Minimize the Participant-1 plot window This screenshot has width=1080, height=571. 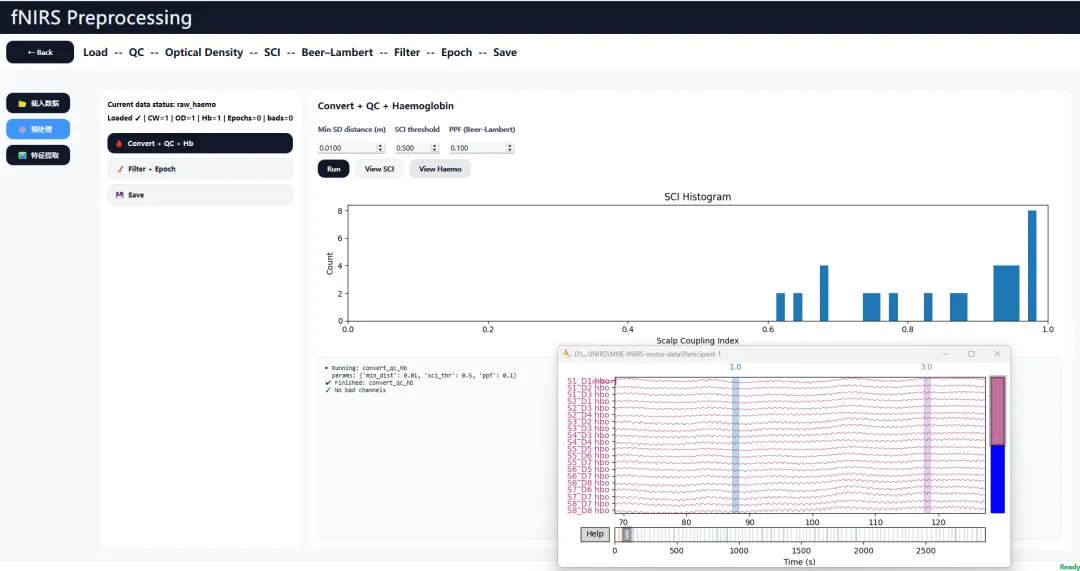point(946,354)
